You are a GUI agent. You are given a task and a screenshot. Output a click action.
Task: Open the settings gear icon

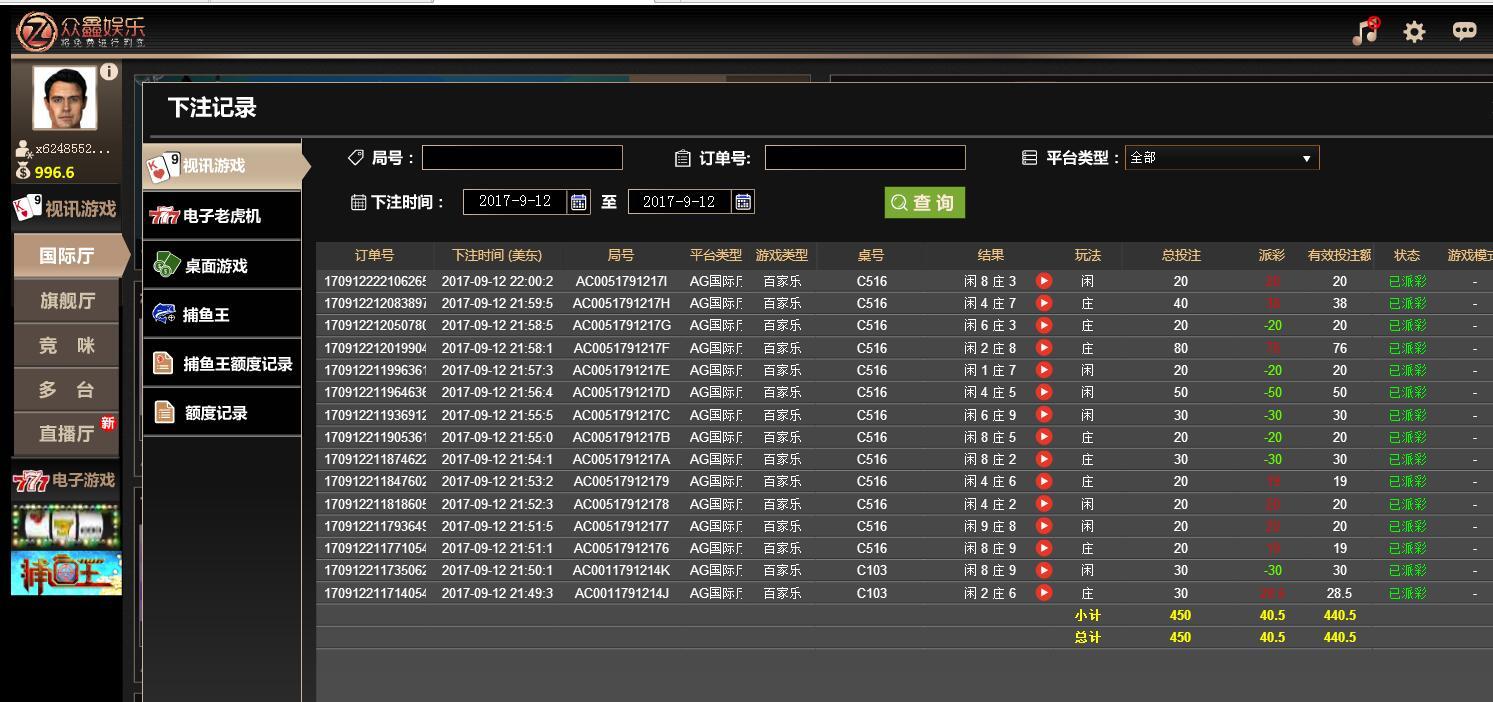(1414, 32)
